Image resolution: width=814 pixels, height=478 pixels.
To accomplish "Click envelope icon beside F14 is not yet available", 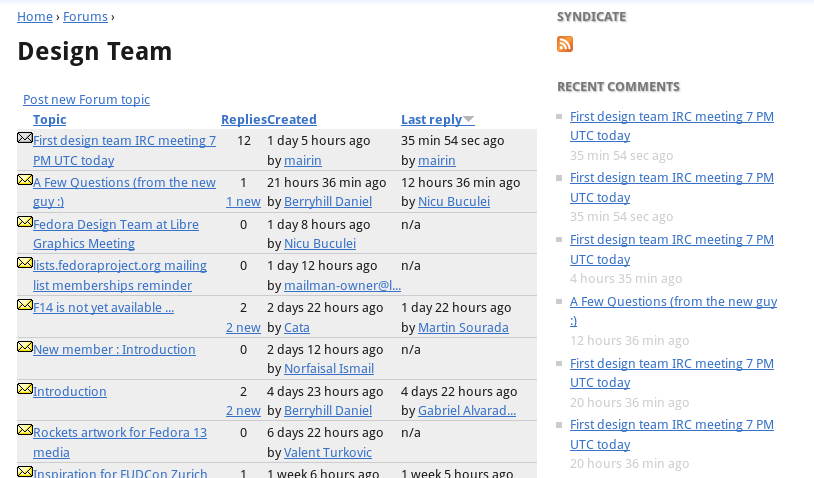I will (x=25, y=305).
